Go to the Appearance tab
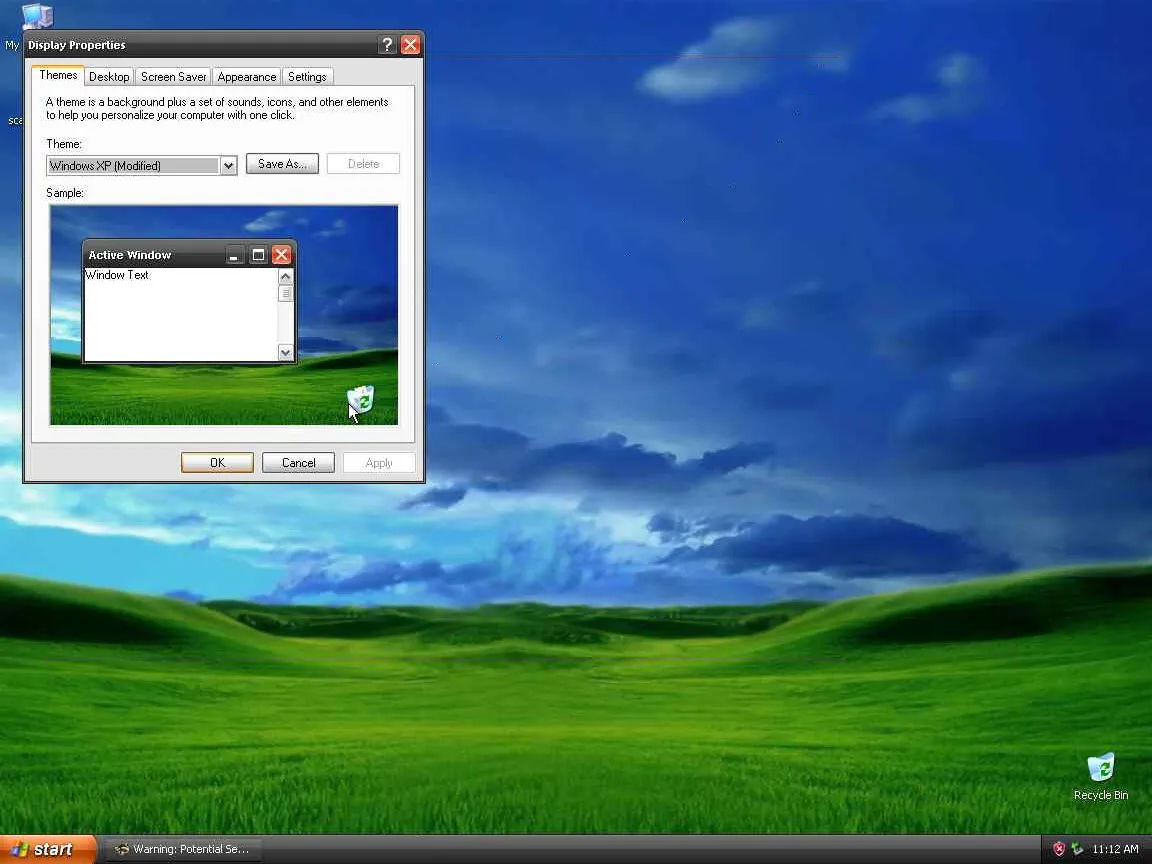Viewport: 1152px width, 864px height. point(247,76)
